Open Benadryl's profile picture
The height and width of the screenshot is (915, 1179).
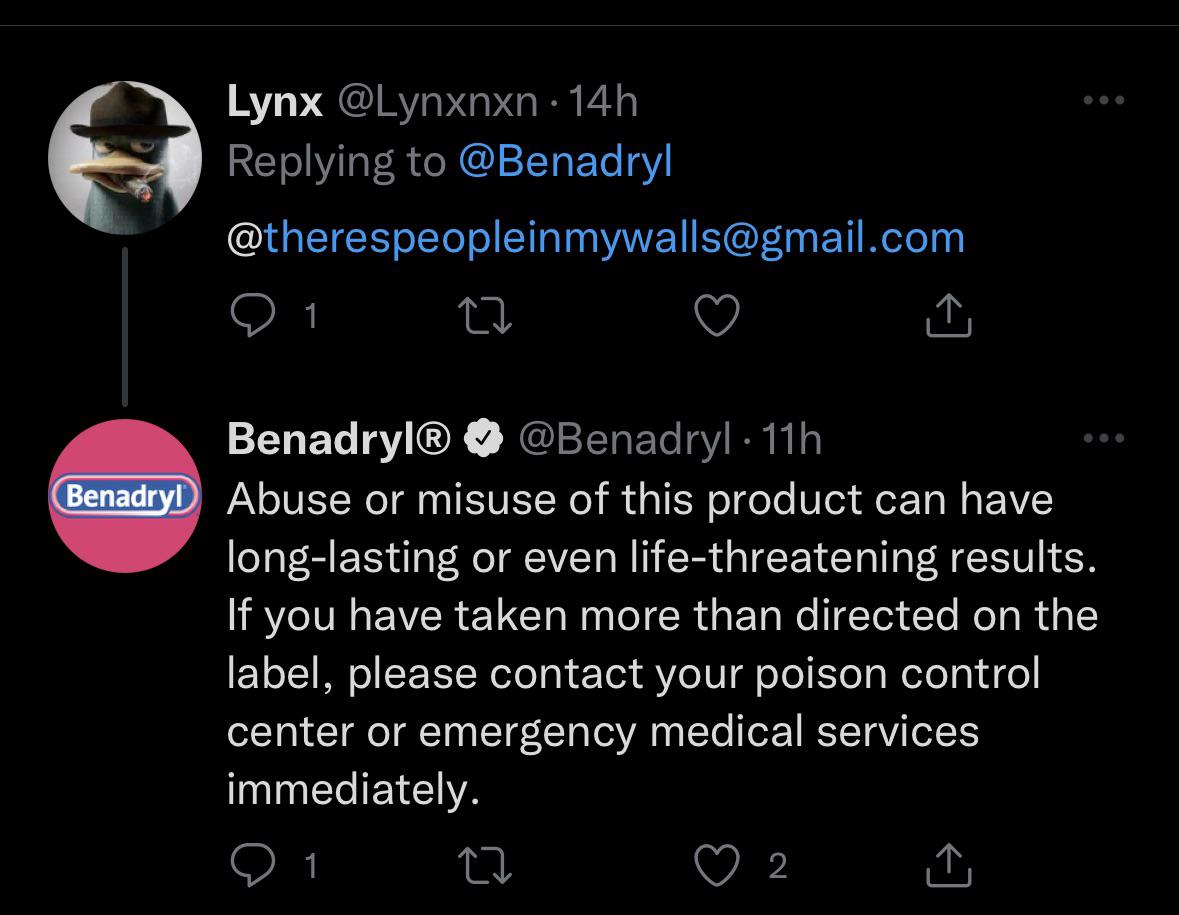123,494
